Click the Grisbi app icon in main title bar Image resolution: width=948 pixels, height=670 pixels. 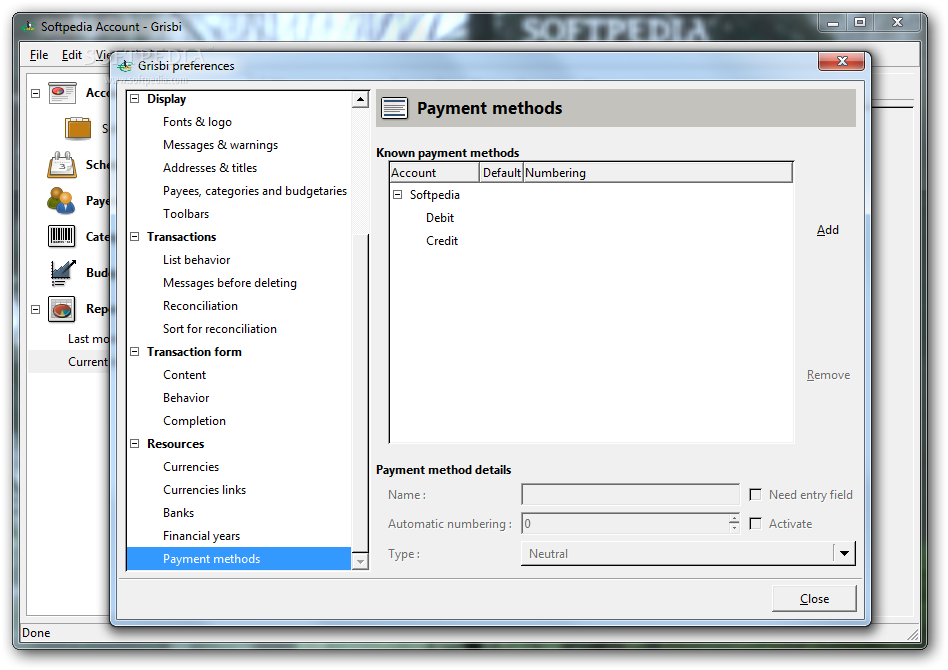click(x=28, y=27)
